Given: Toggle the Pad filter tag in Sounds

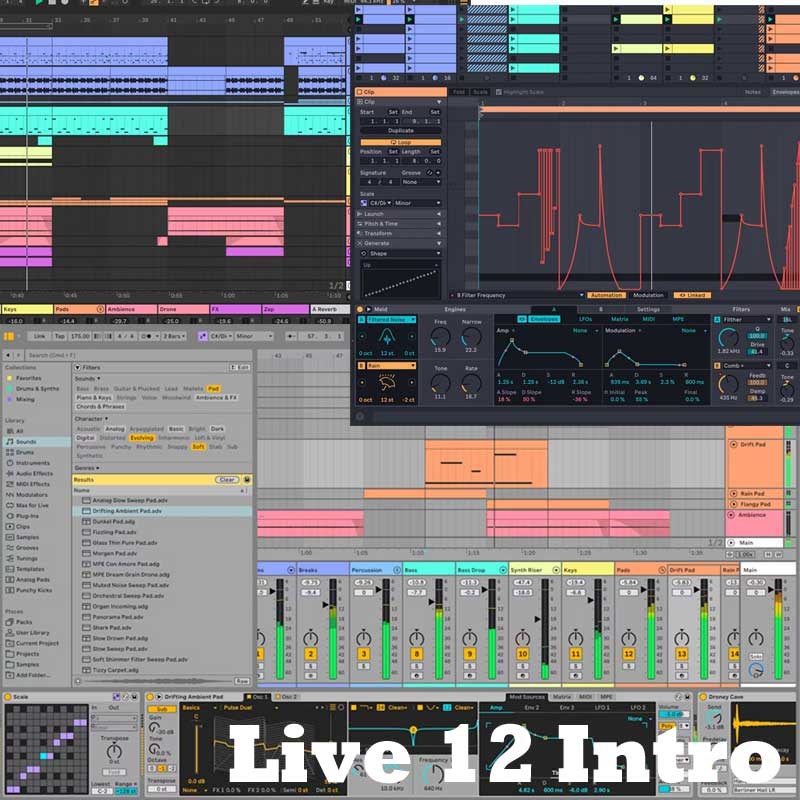Looking at the screenshot, I should (x=213, y=388).
